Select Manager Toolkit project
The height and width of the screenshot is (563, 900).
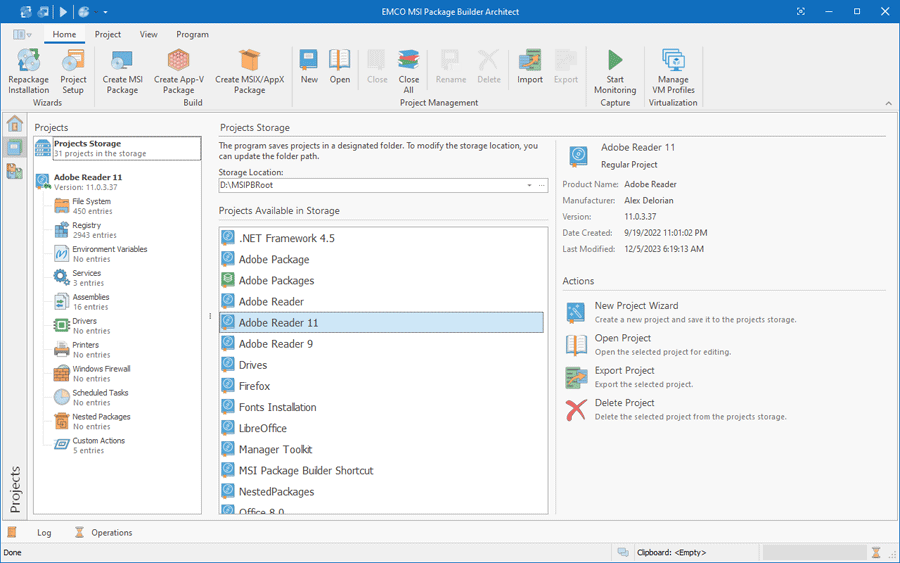tap(382, 449)
